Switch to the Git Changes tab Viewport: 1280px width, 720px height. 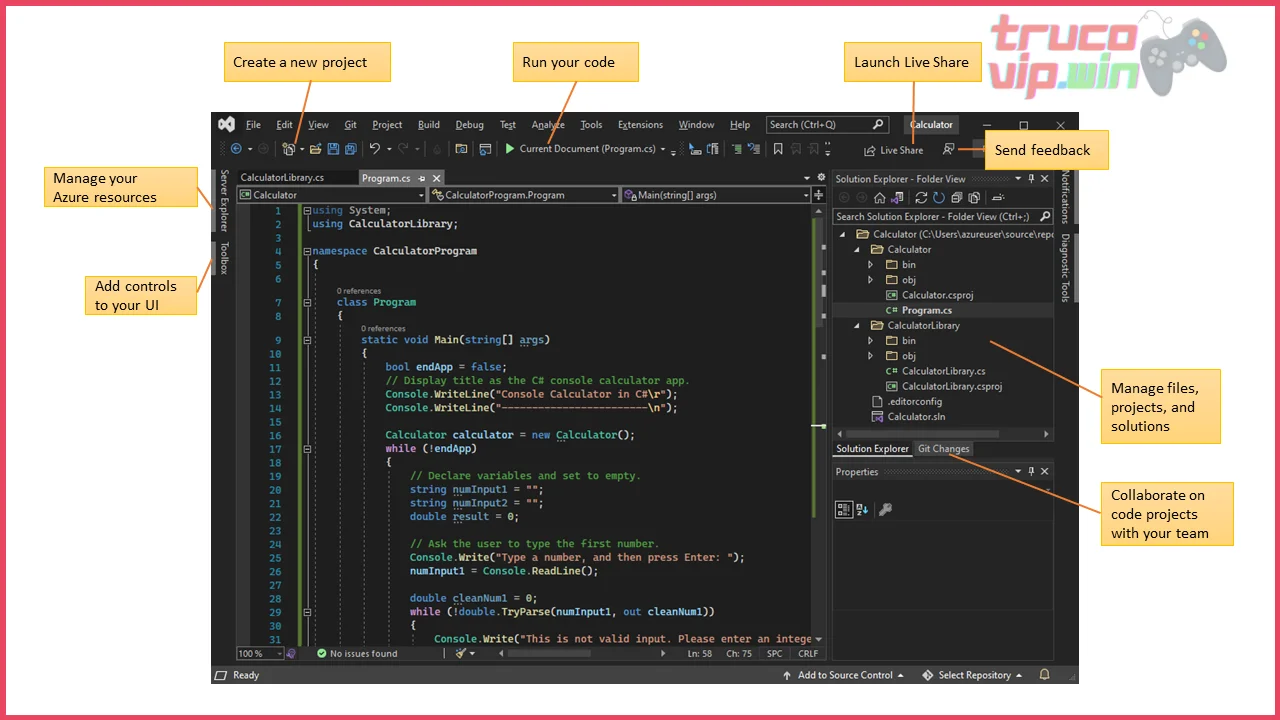pyautogui.click(x=944, y=449)
